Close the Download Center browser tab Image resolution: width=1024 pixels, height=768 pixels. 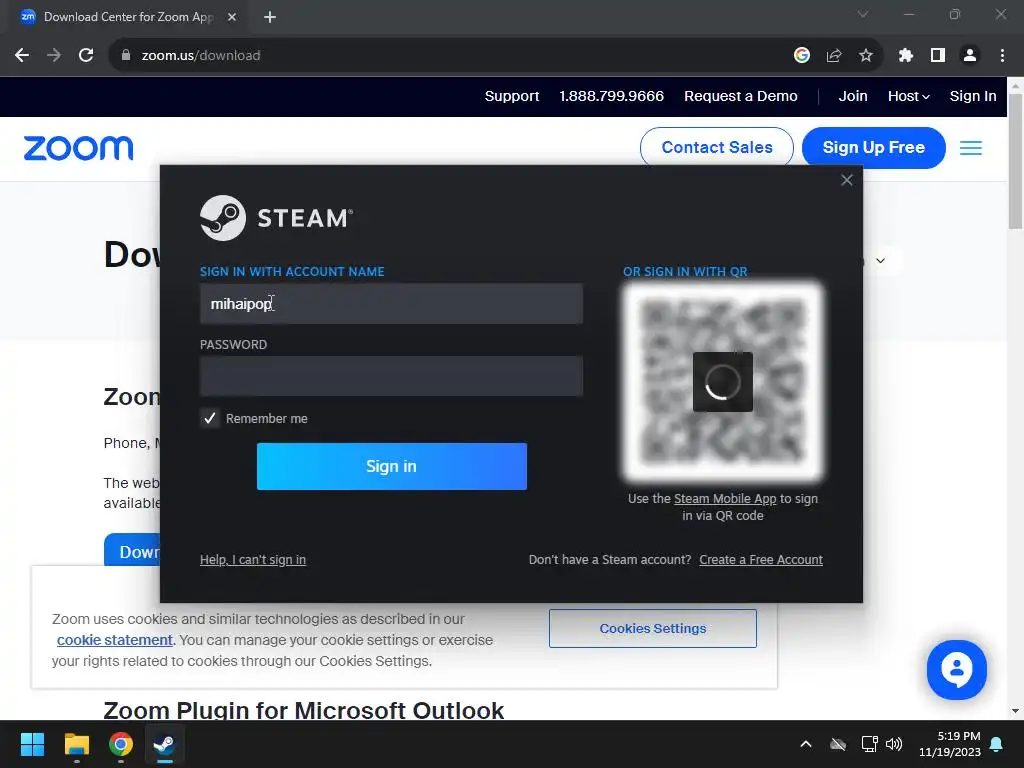(231, 17)
